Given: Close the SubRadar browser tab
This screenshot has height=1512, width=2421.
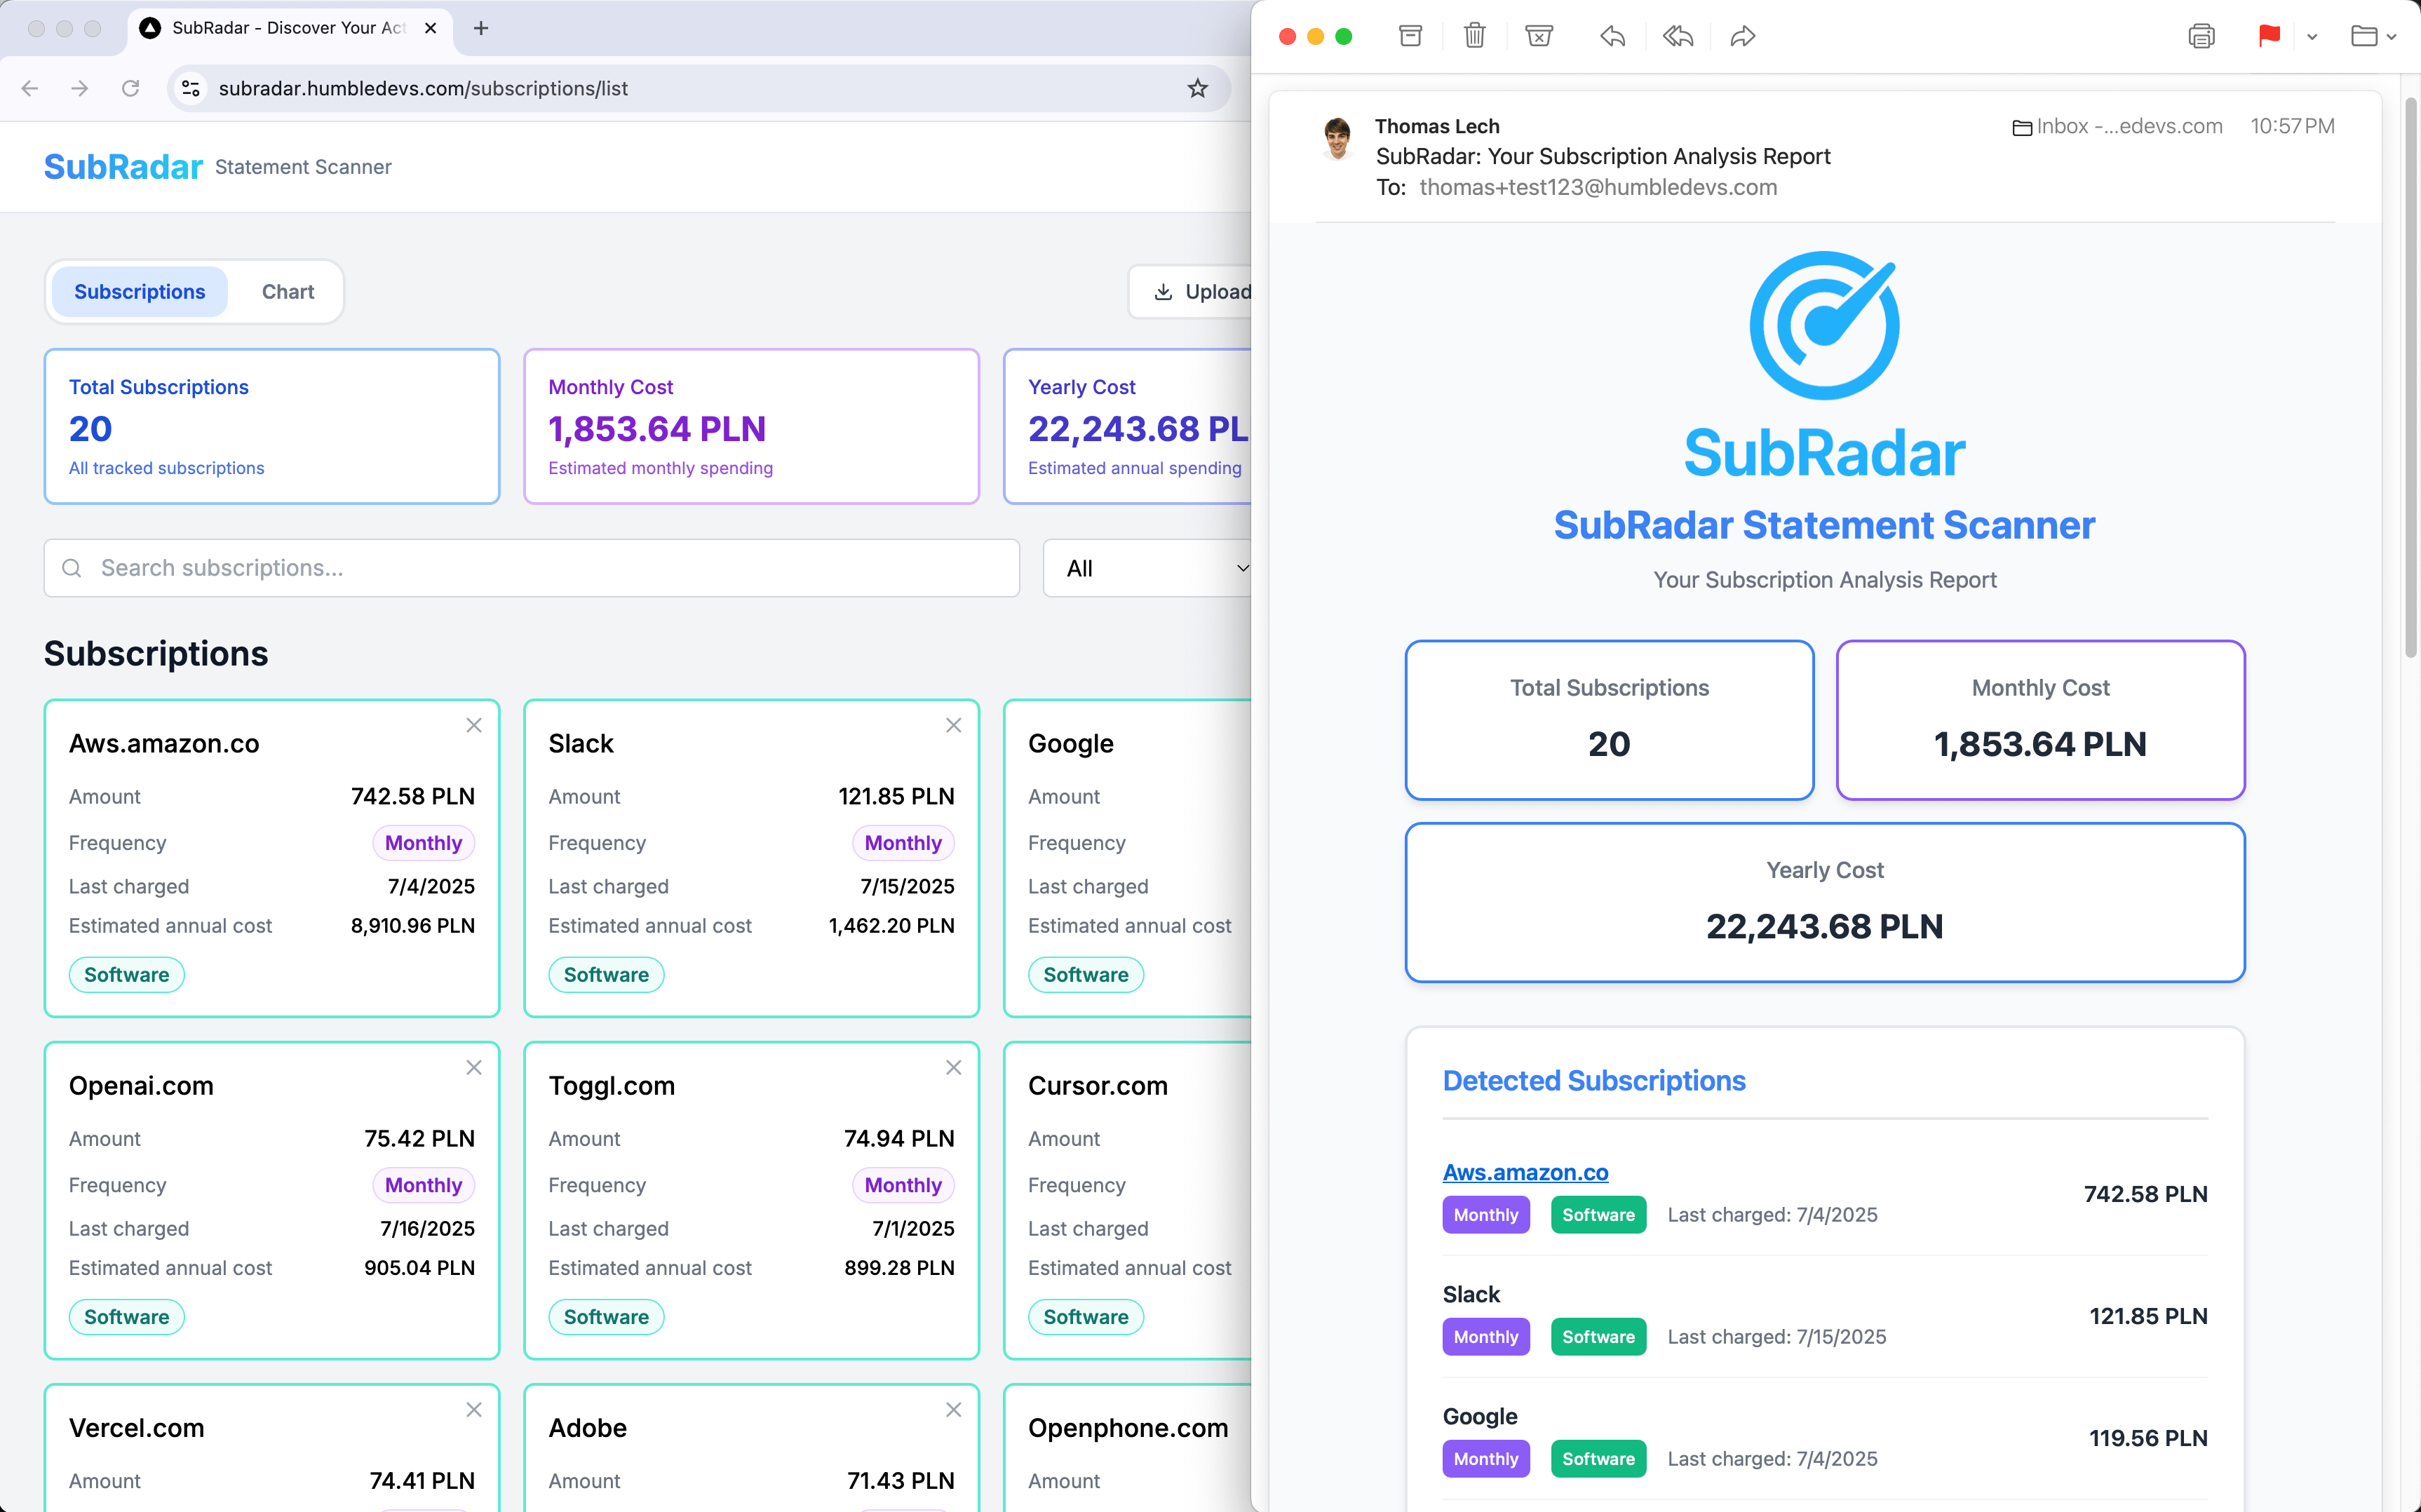Looking at the screenshot, I should click(x=431, y=28).
